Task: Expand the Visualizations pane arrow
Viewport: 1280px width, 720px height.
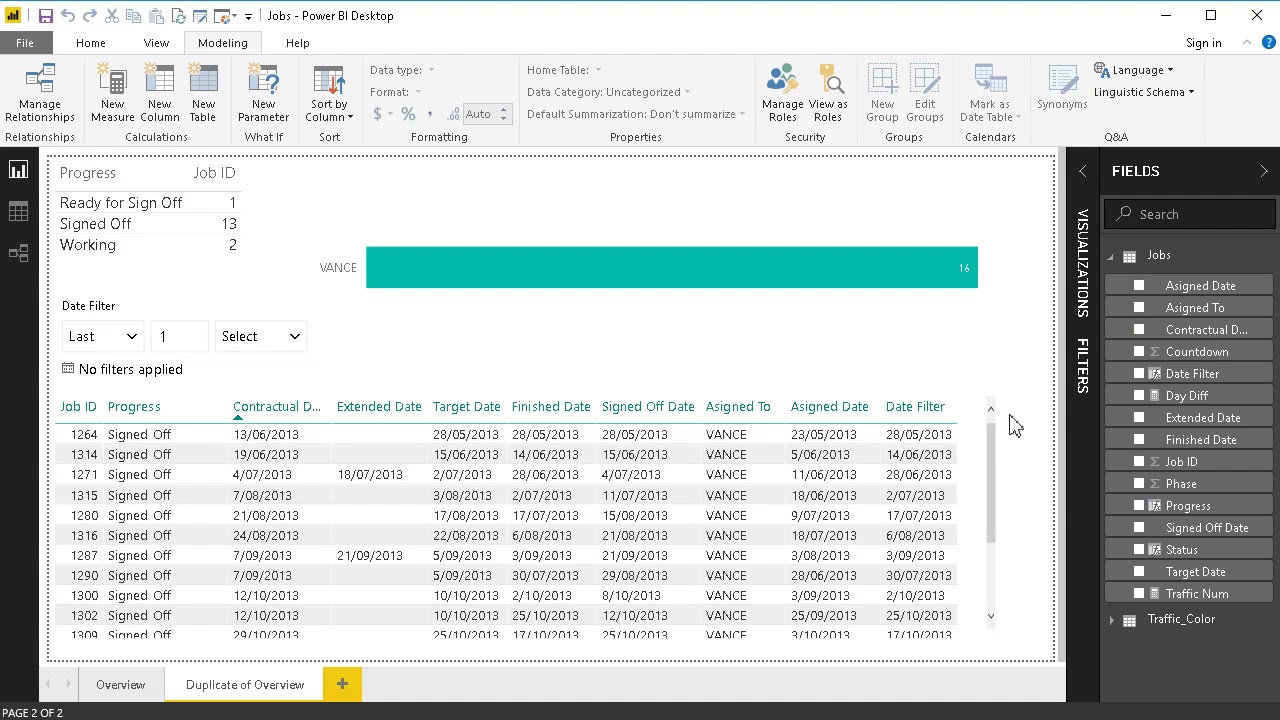Action: pos(1082,171)
